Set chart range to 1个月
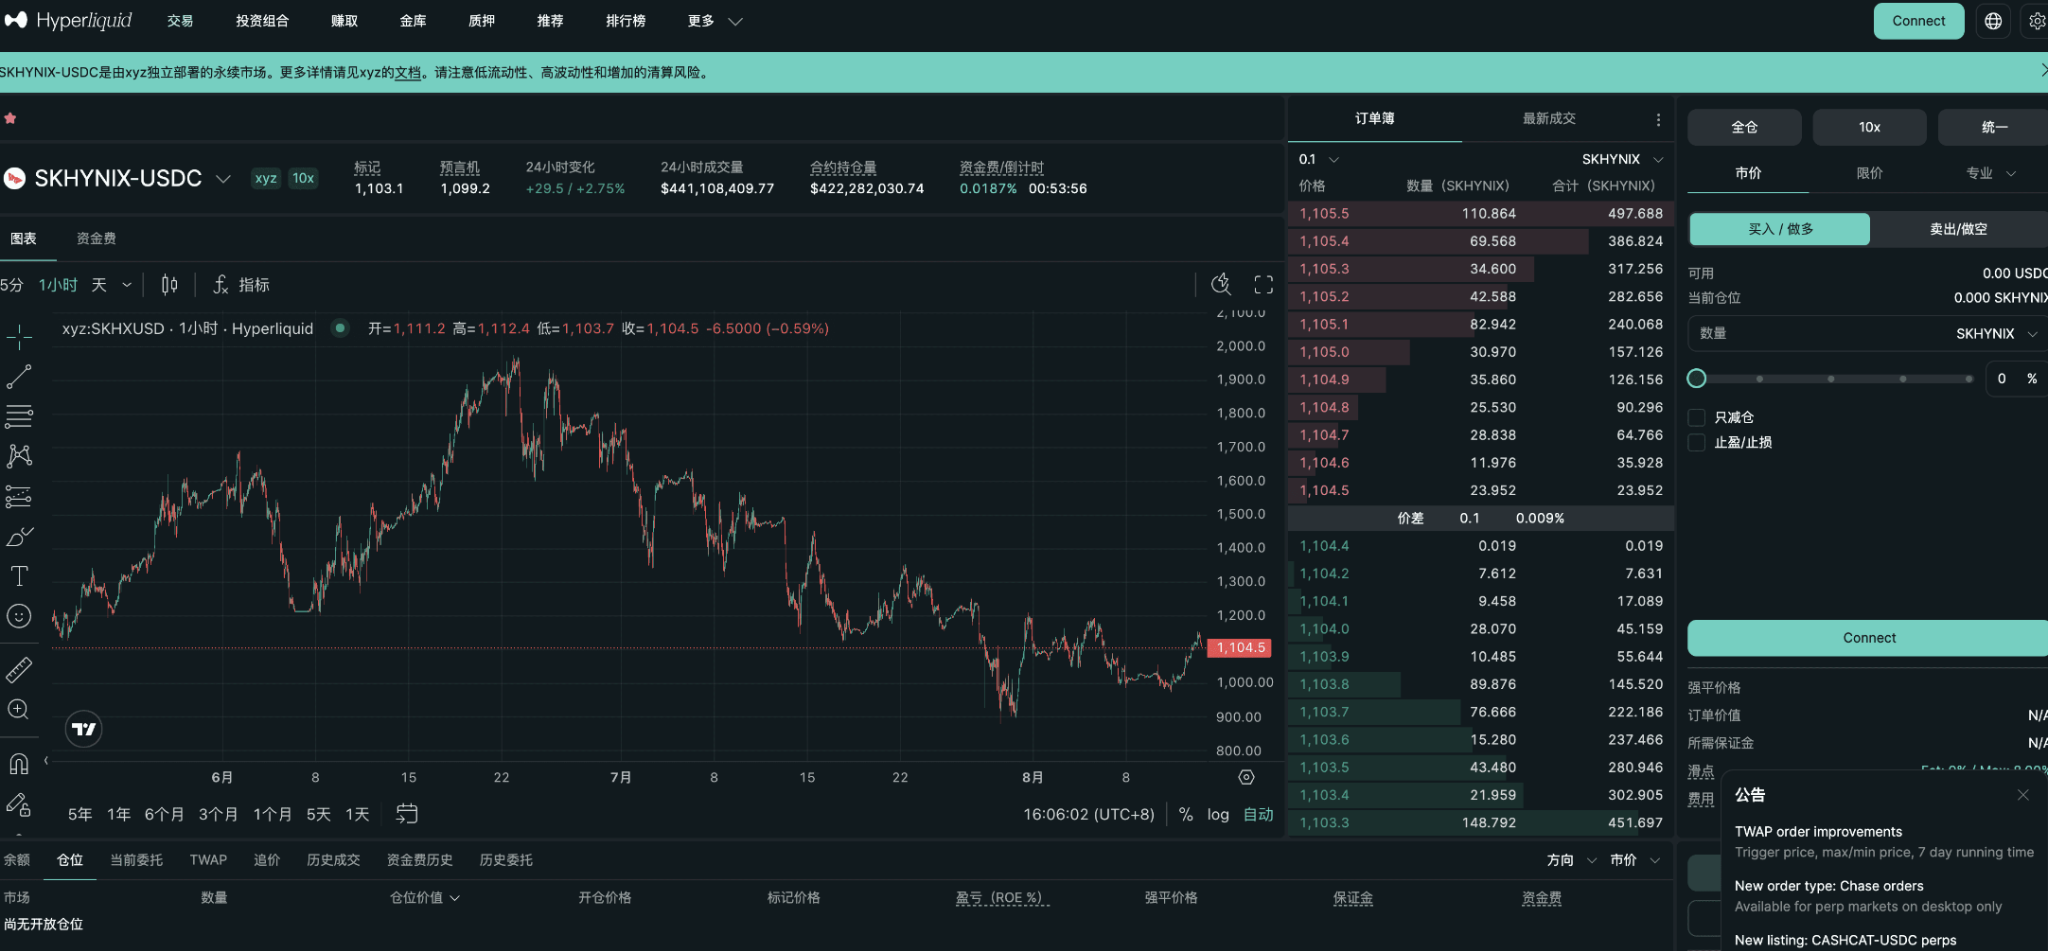Image resolution: width=2048 pixels, height=951 pixels. [272, 814]
